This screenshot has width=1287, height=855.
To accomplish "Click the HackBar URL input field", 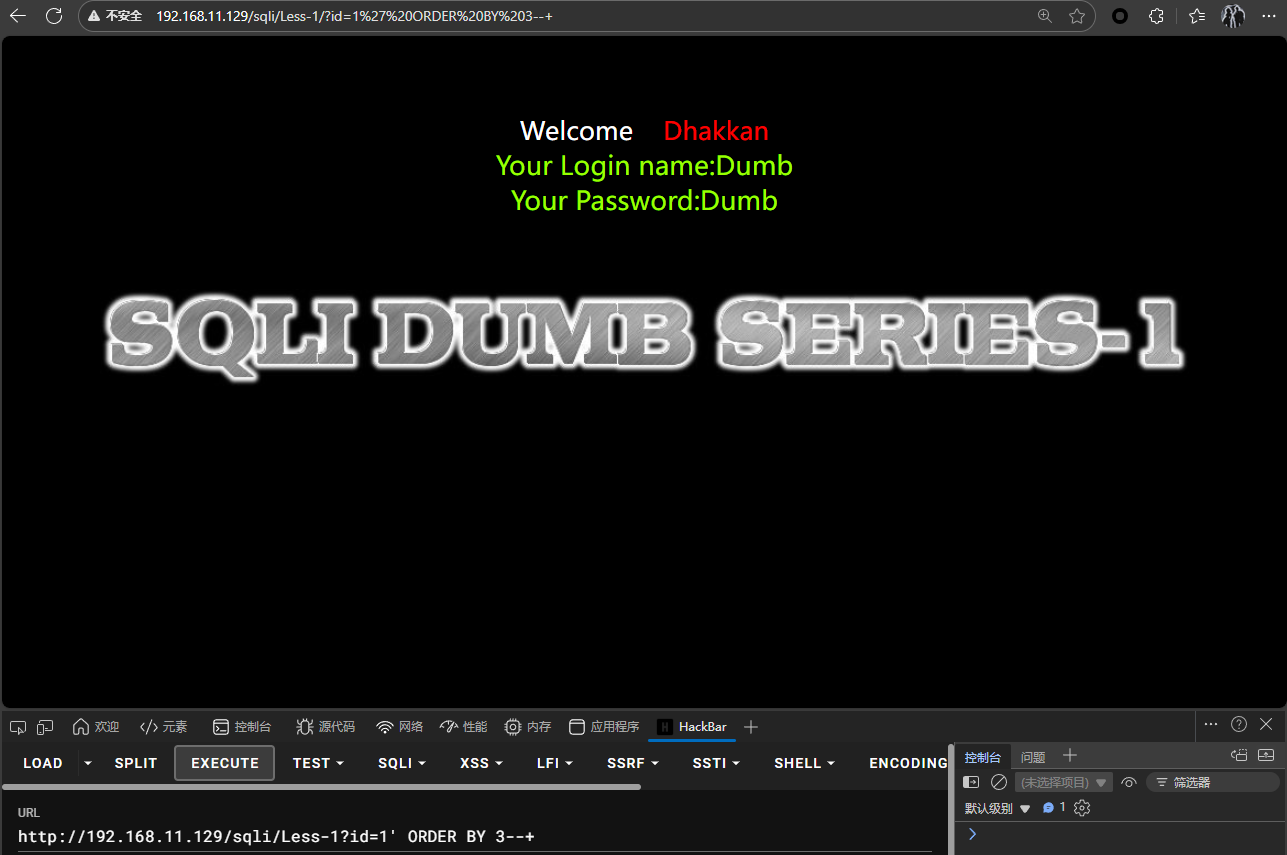I will 470,836.
